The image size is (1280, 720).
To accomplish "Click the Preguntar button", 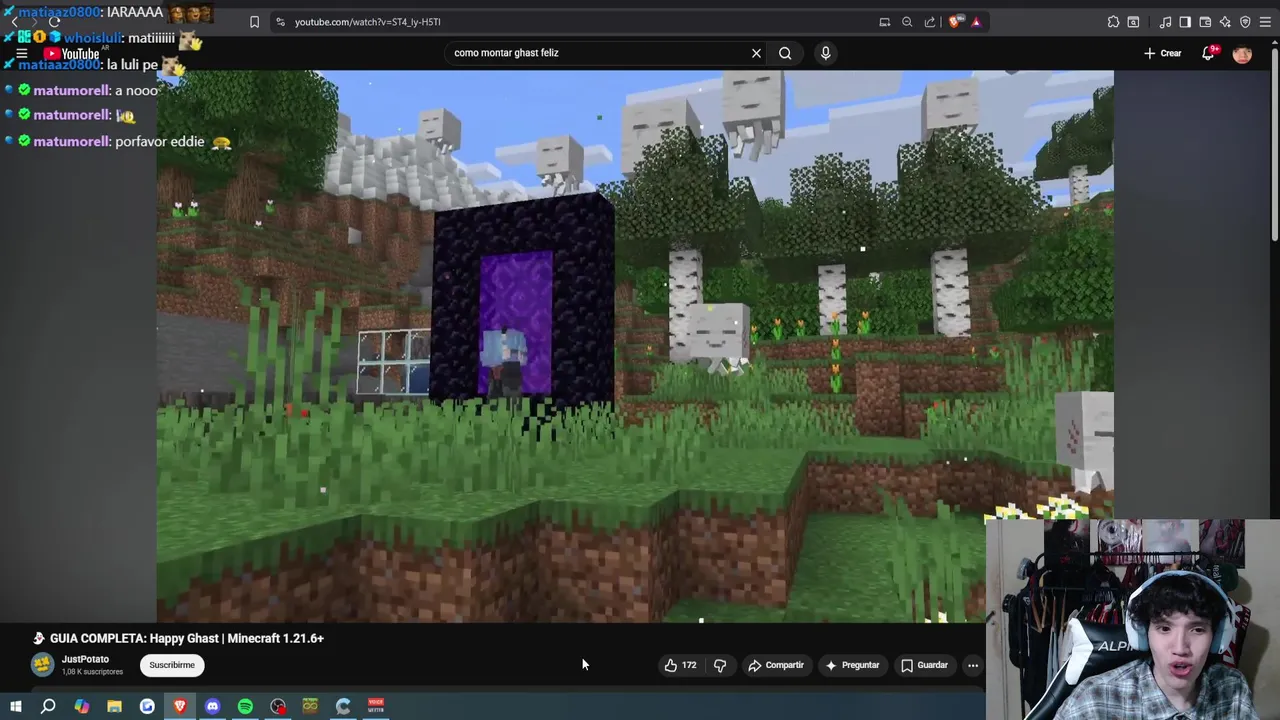I will pos(852,665).
